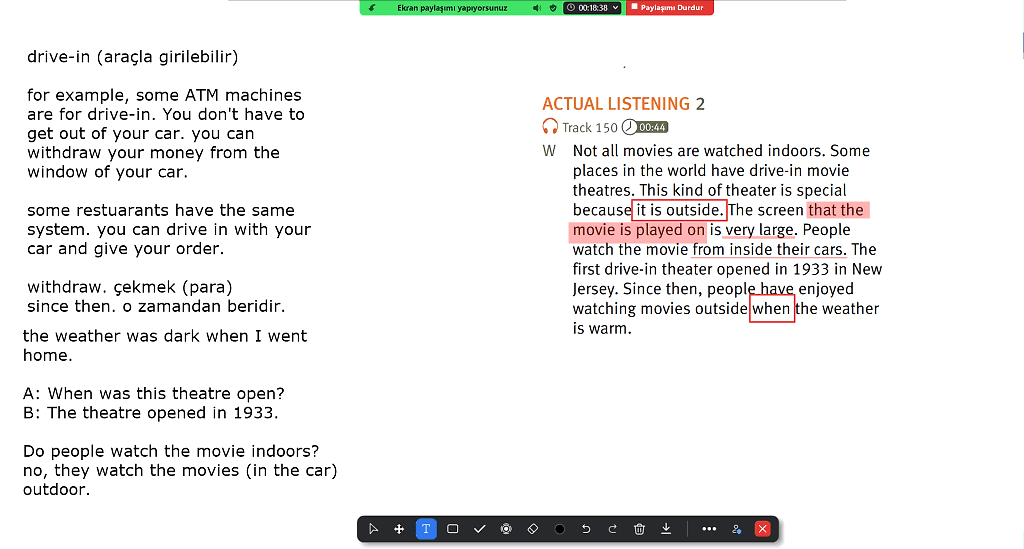The height and width of the screenshot is (549, 1024).
Task: Select the eraser tool
Action: click(x=533, y=529)
